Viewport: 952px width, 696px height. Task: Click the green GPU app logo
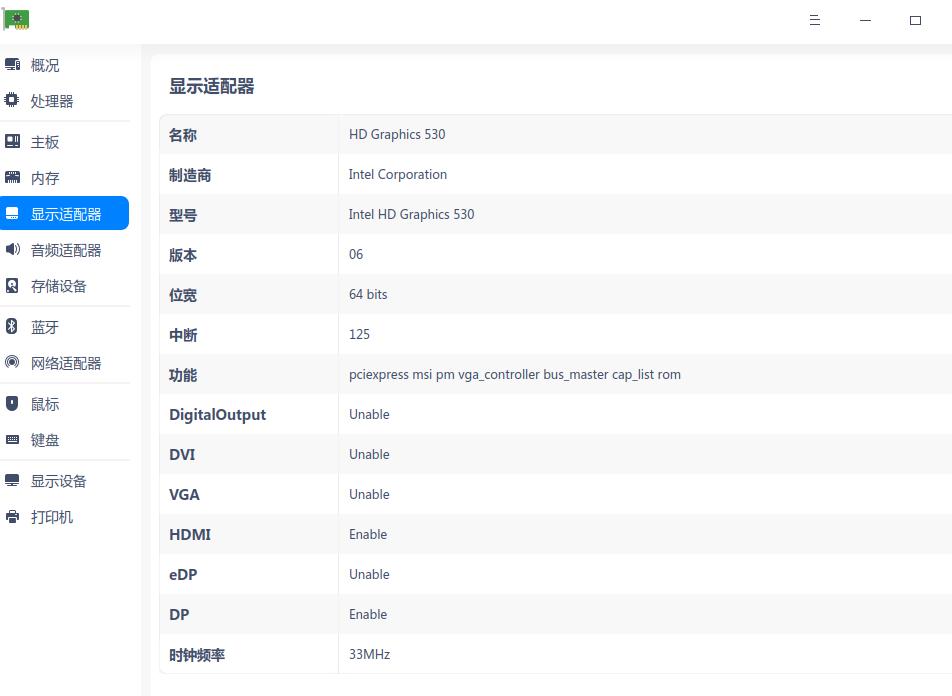(x=16, y=19)
